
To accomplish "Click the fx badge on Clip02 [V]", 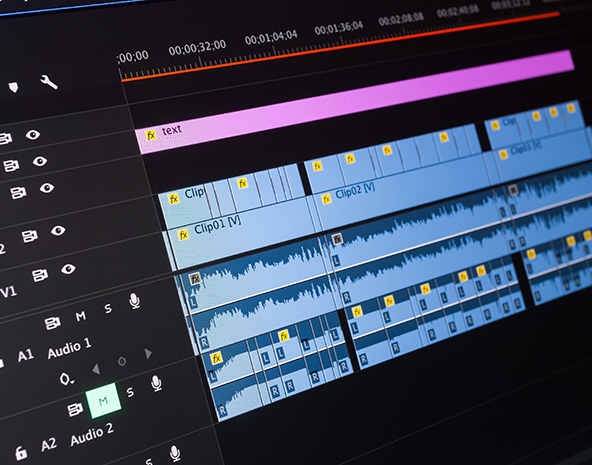I will point(326,199).
